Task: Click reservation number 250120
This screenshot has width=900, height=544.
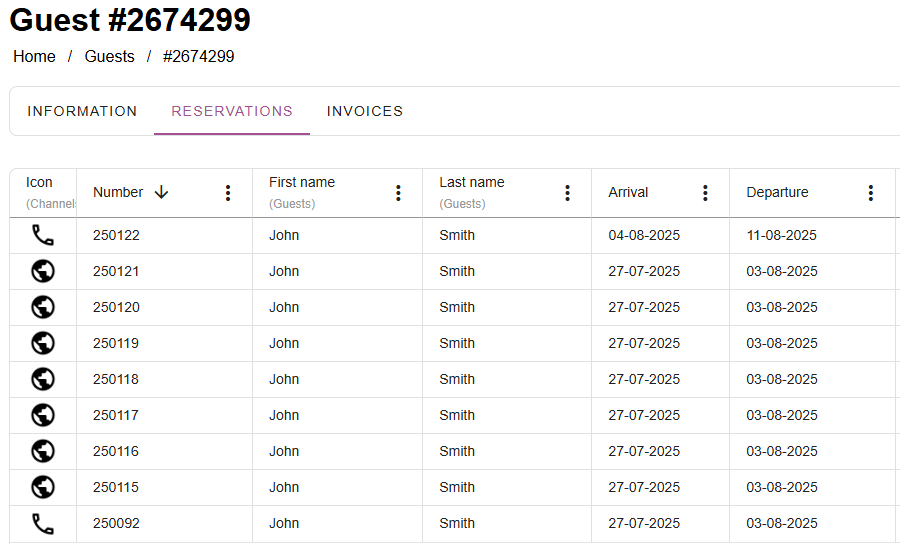Action: (x=116, y=307)
